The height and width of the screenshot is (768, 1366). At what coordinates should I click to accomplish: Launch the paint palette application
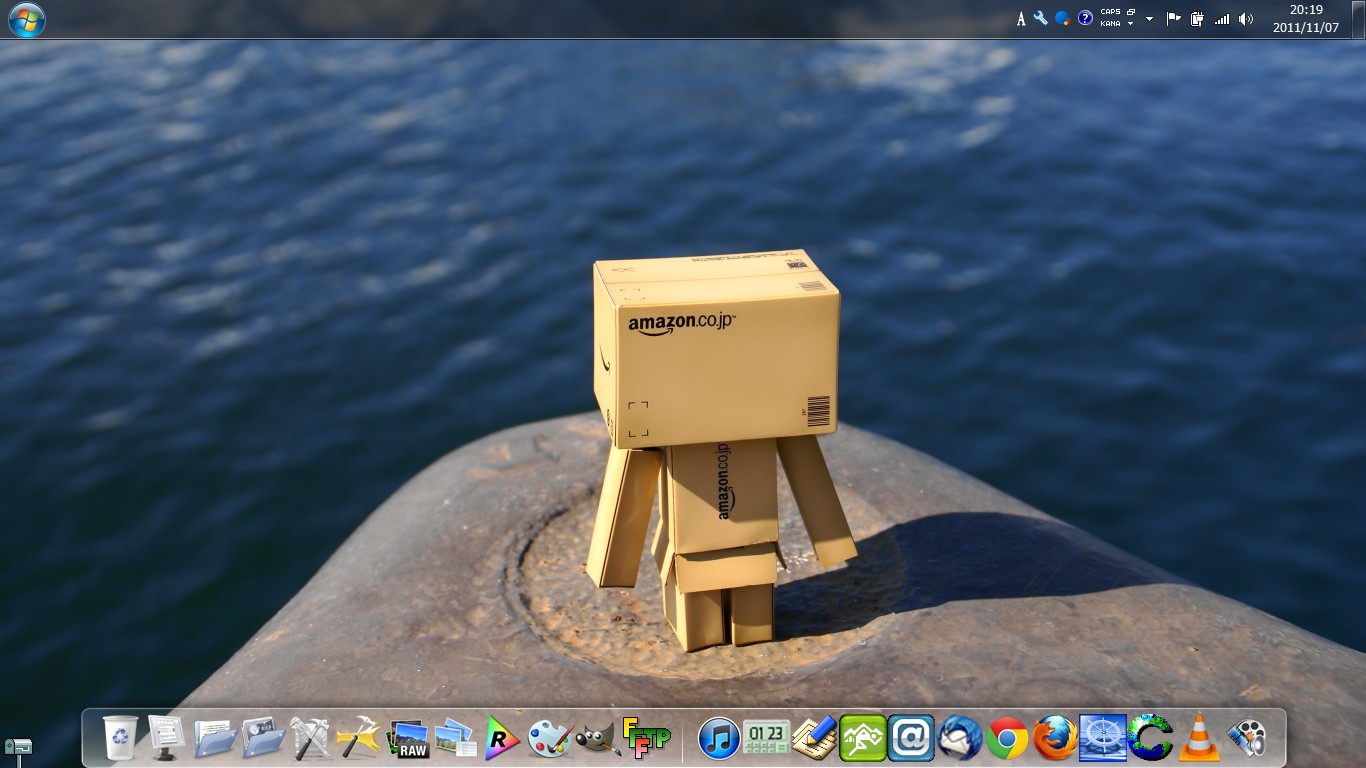[549, 739]
